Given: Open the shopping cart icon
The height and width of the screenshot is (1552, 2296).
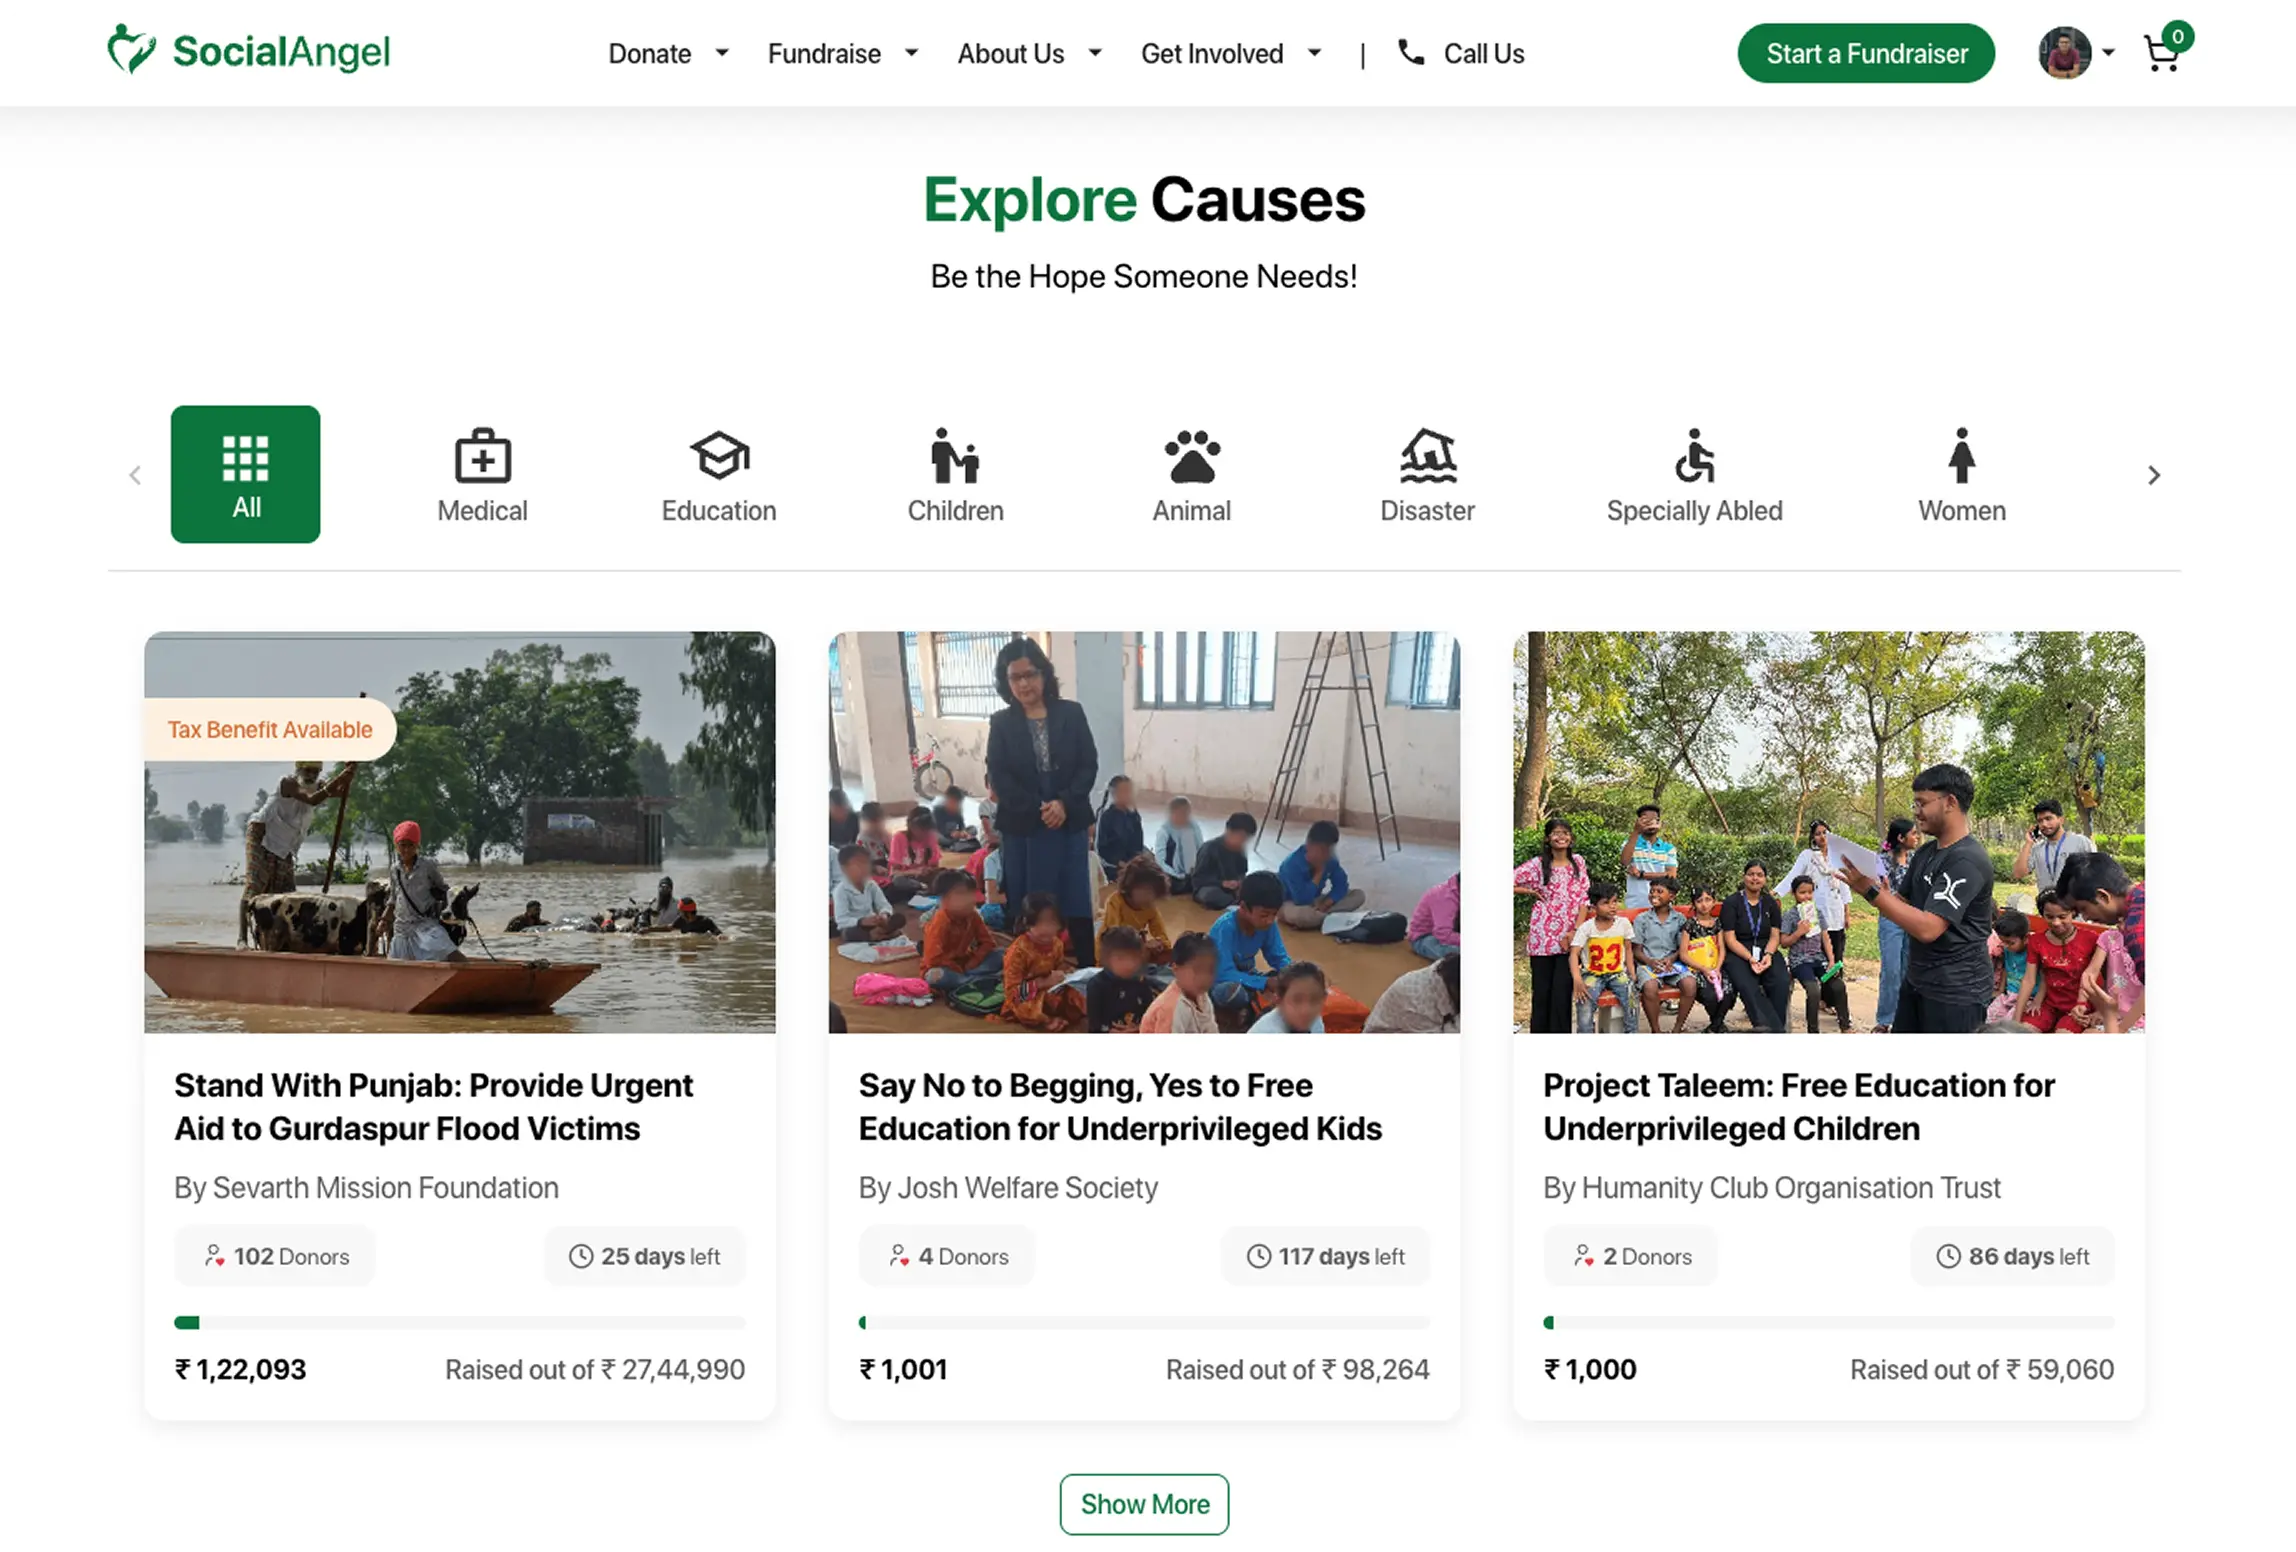Looking at the screenshot, I should (x=2162, y=54).
